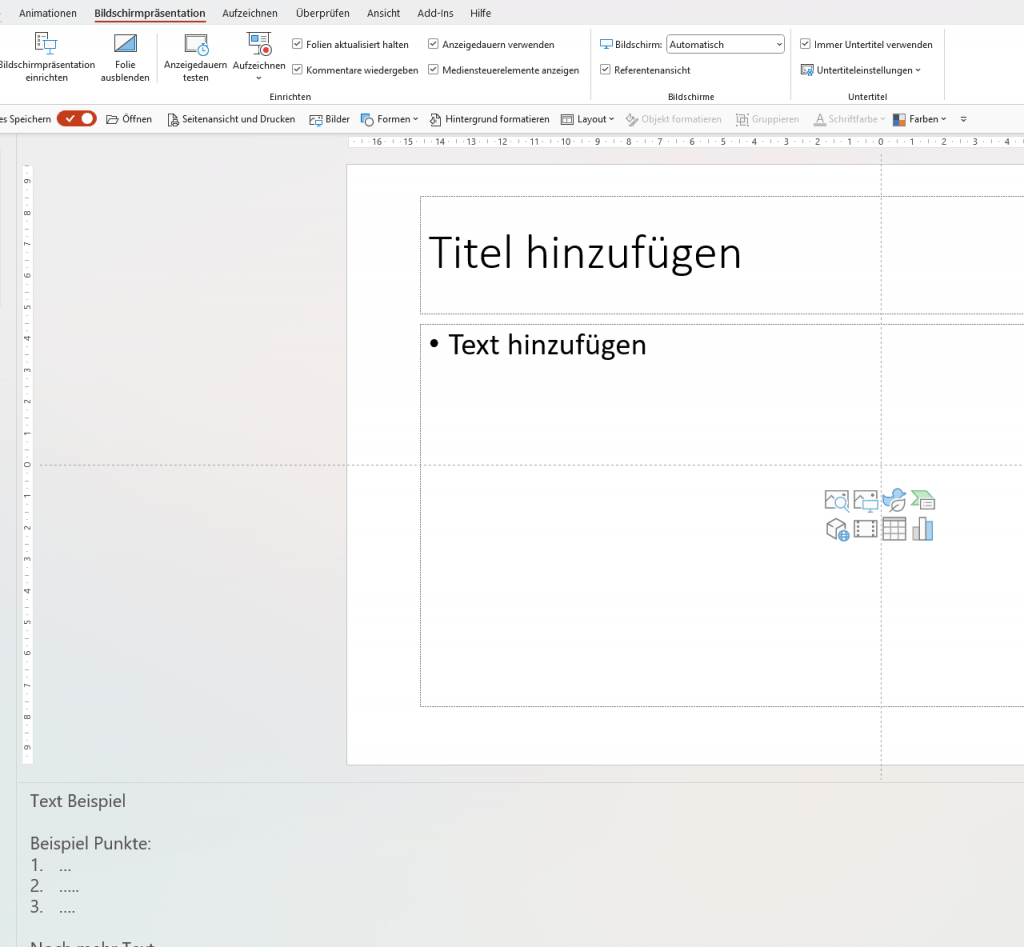Switch to the Überprüfen tab

[323, 13]
